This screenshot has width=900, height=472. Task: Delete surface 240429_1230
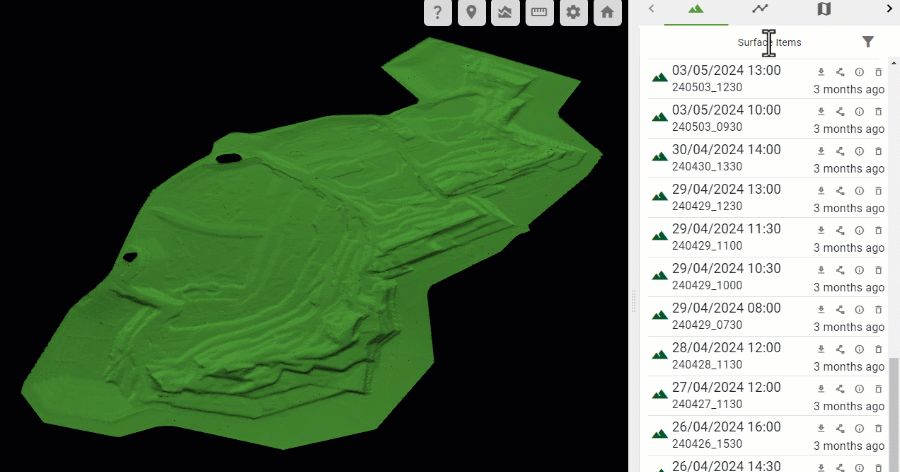(878, 191)
